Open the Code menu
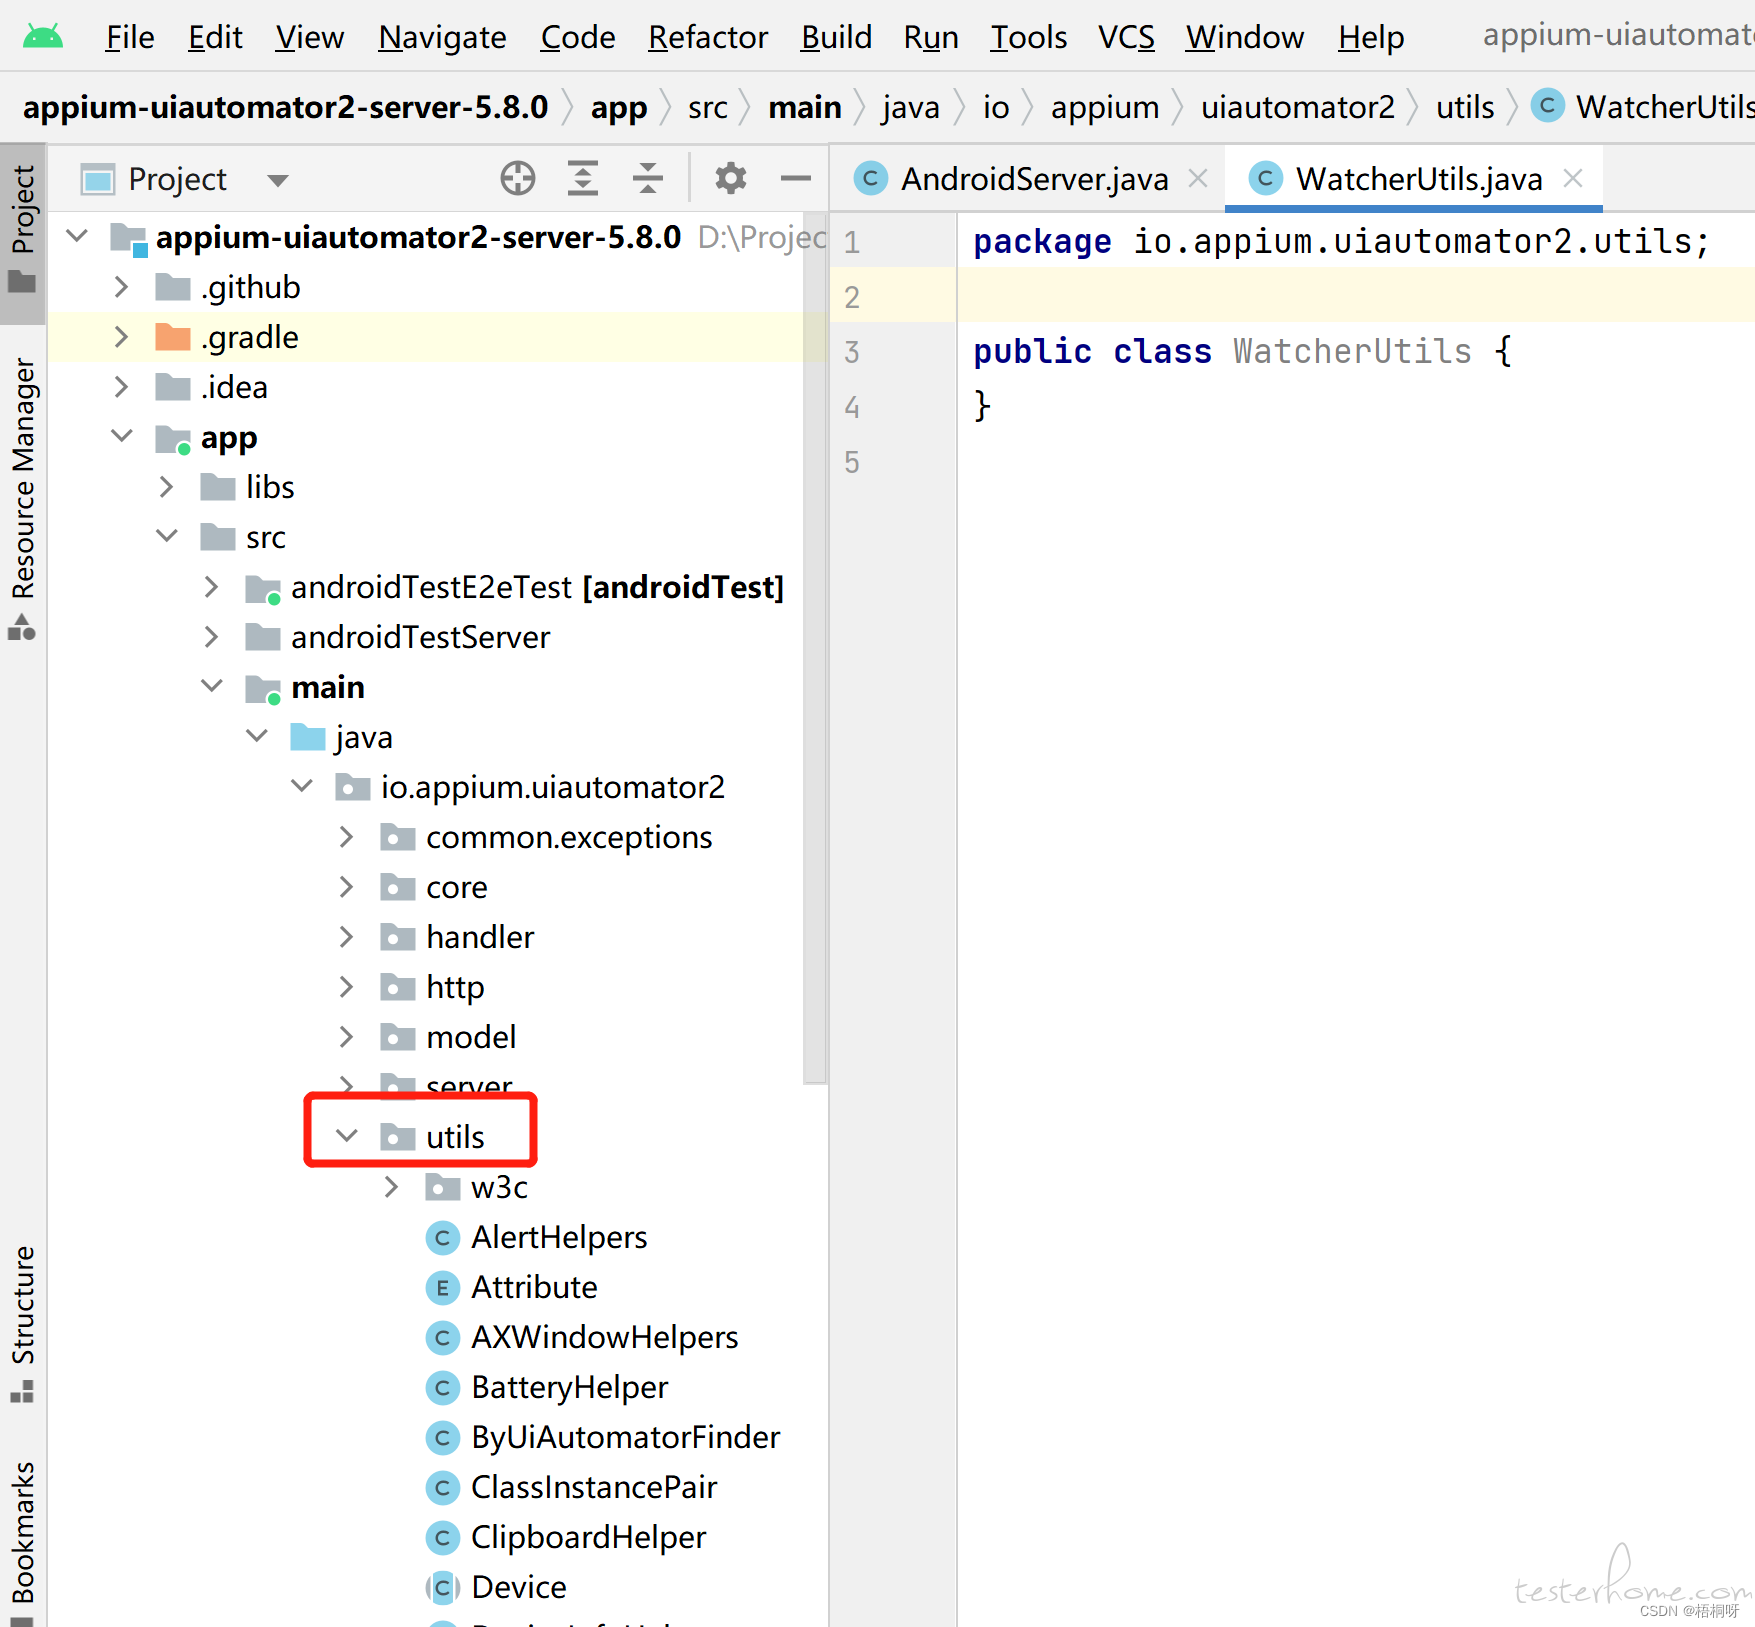 click(x=577, y=37)
